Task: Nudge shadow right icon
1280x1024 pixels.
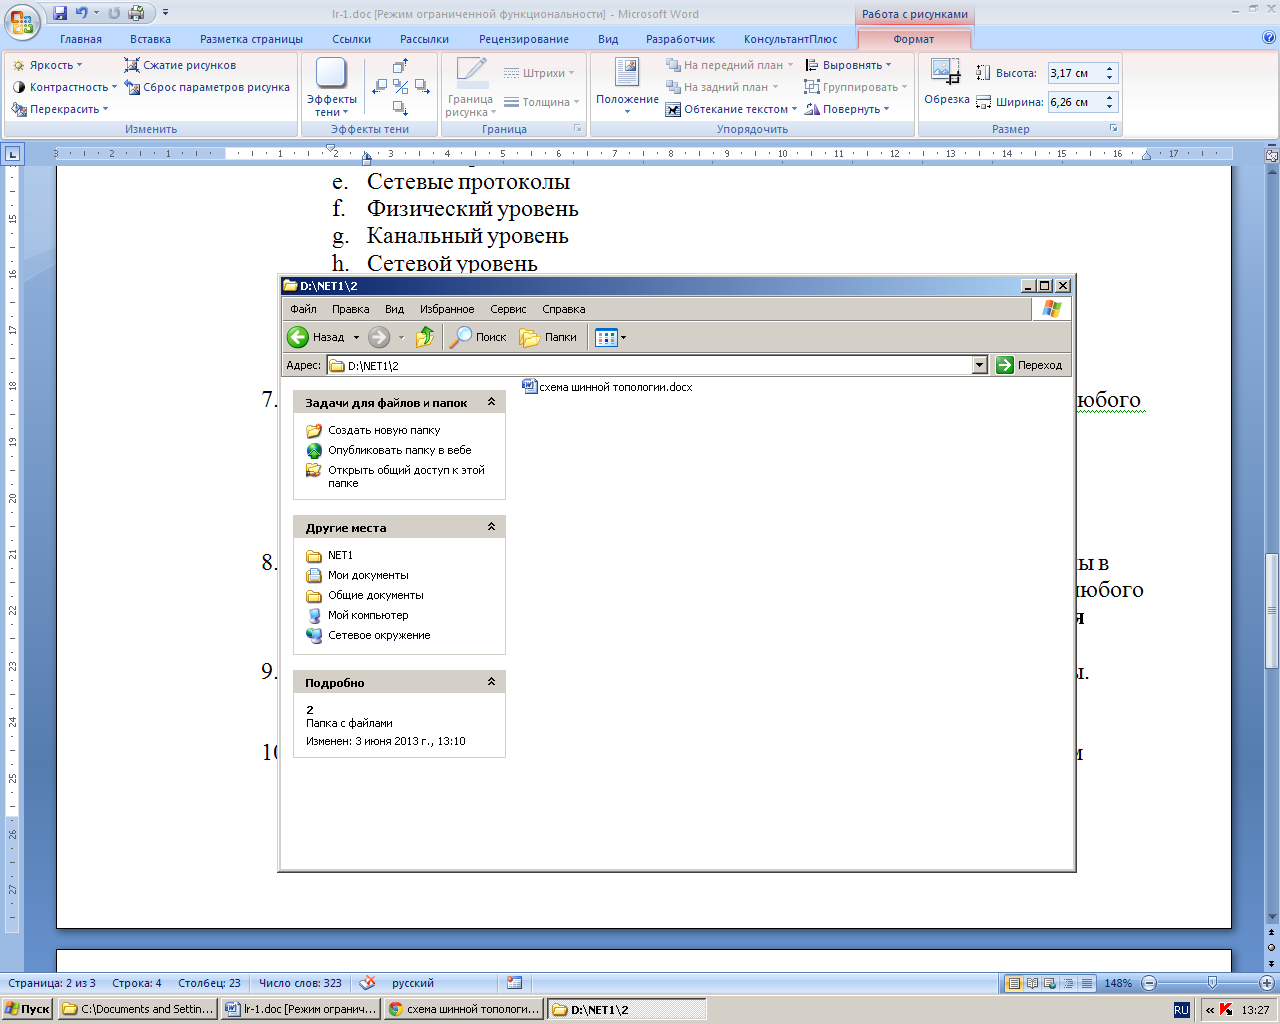Action: pyautogui.click(x=421, y=87)
